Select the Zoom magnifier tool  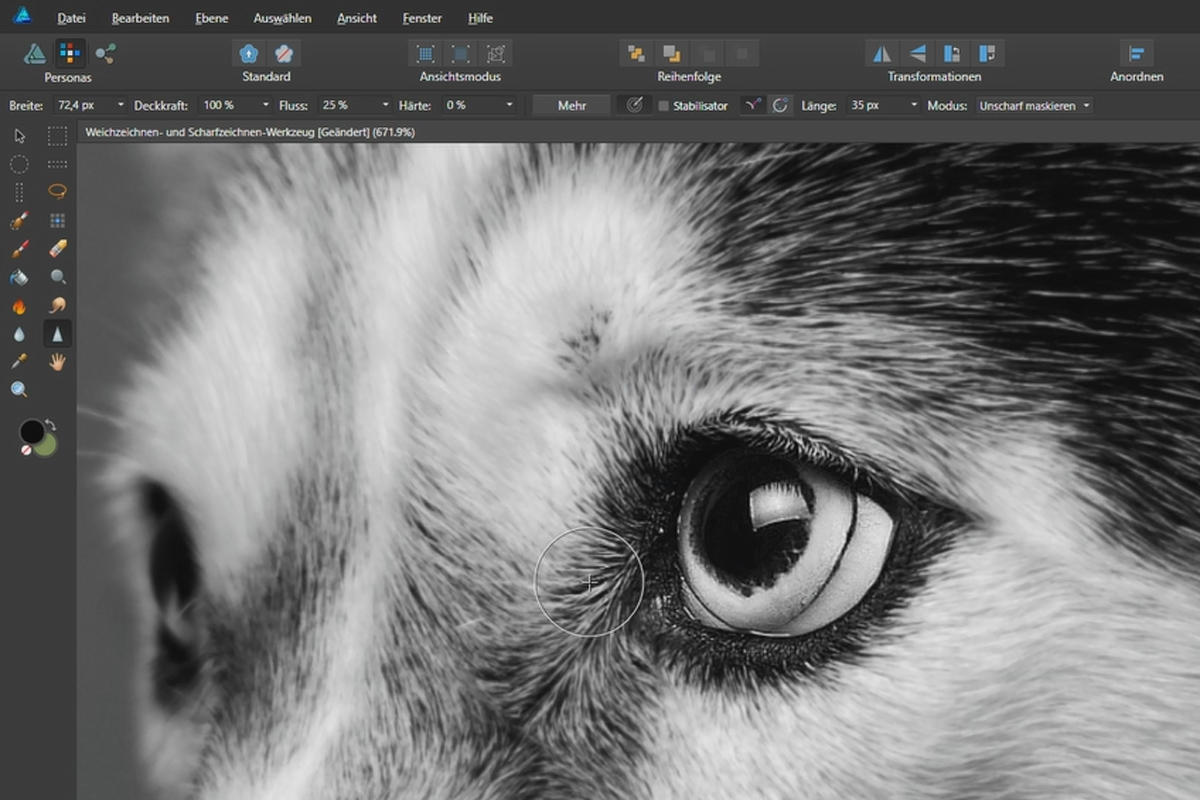point(19,389)
